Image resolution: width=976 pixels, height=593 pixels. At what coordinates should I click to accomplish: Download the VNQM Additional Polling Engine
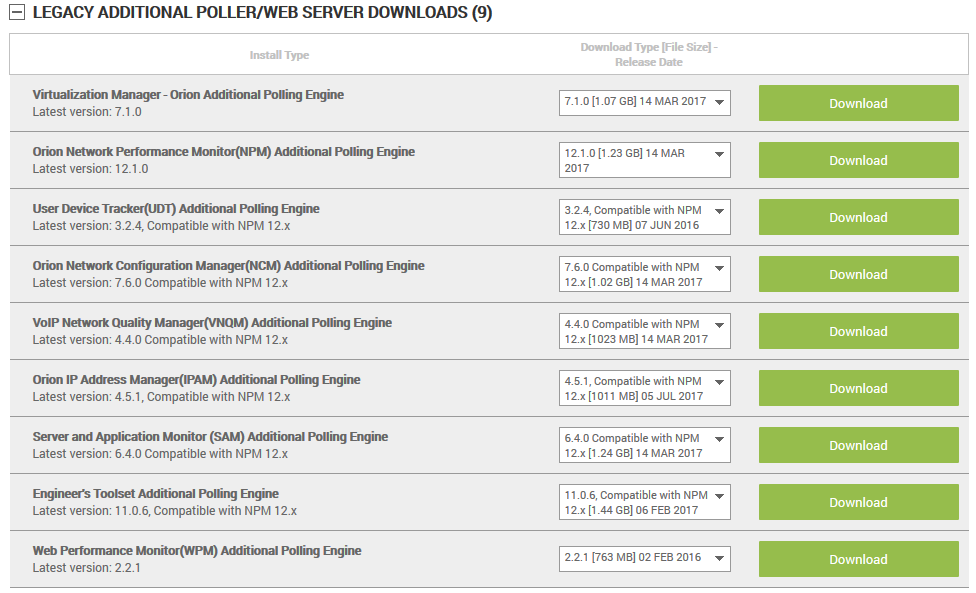pos(858,330)
